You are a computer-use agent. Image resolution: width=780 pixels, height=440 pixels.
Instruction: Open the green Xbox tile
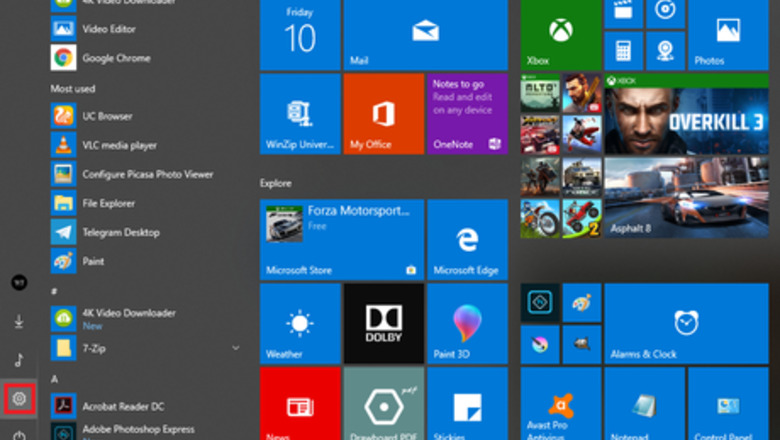click(561, 35)
